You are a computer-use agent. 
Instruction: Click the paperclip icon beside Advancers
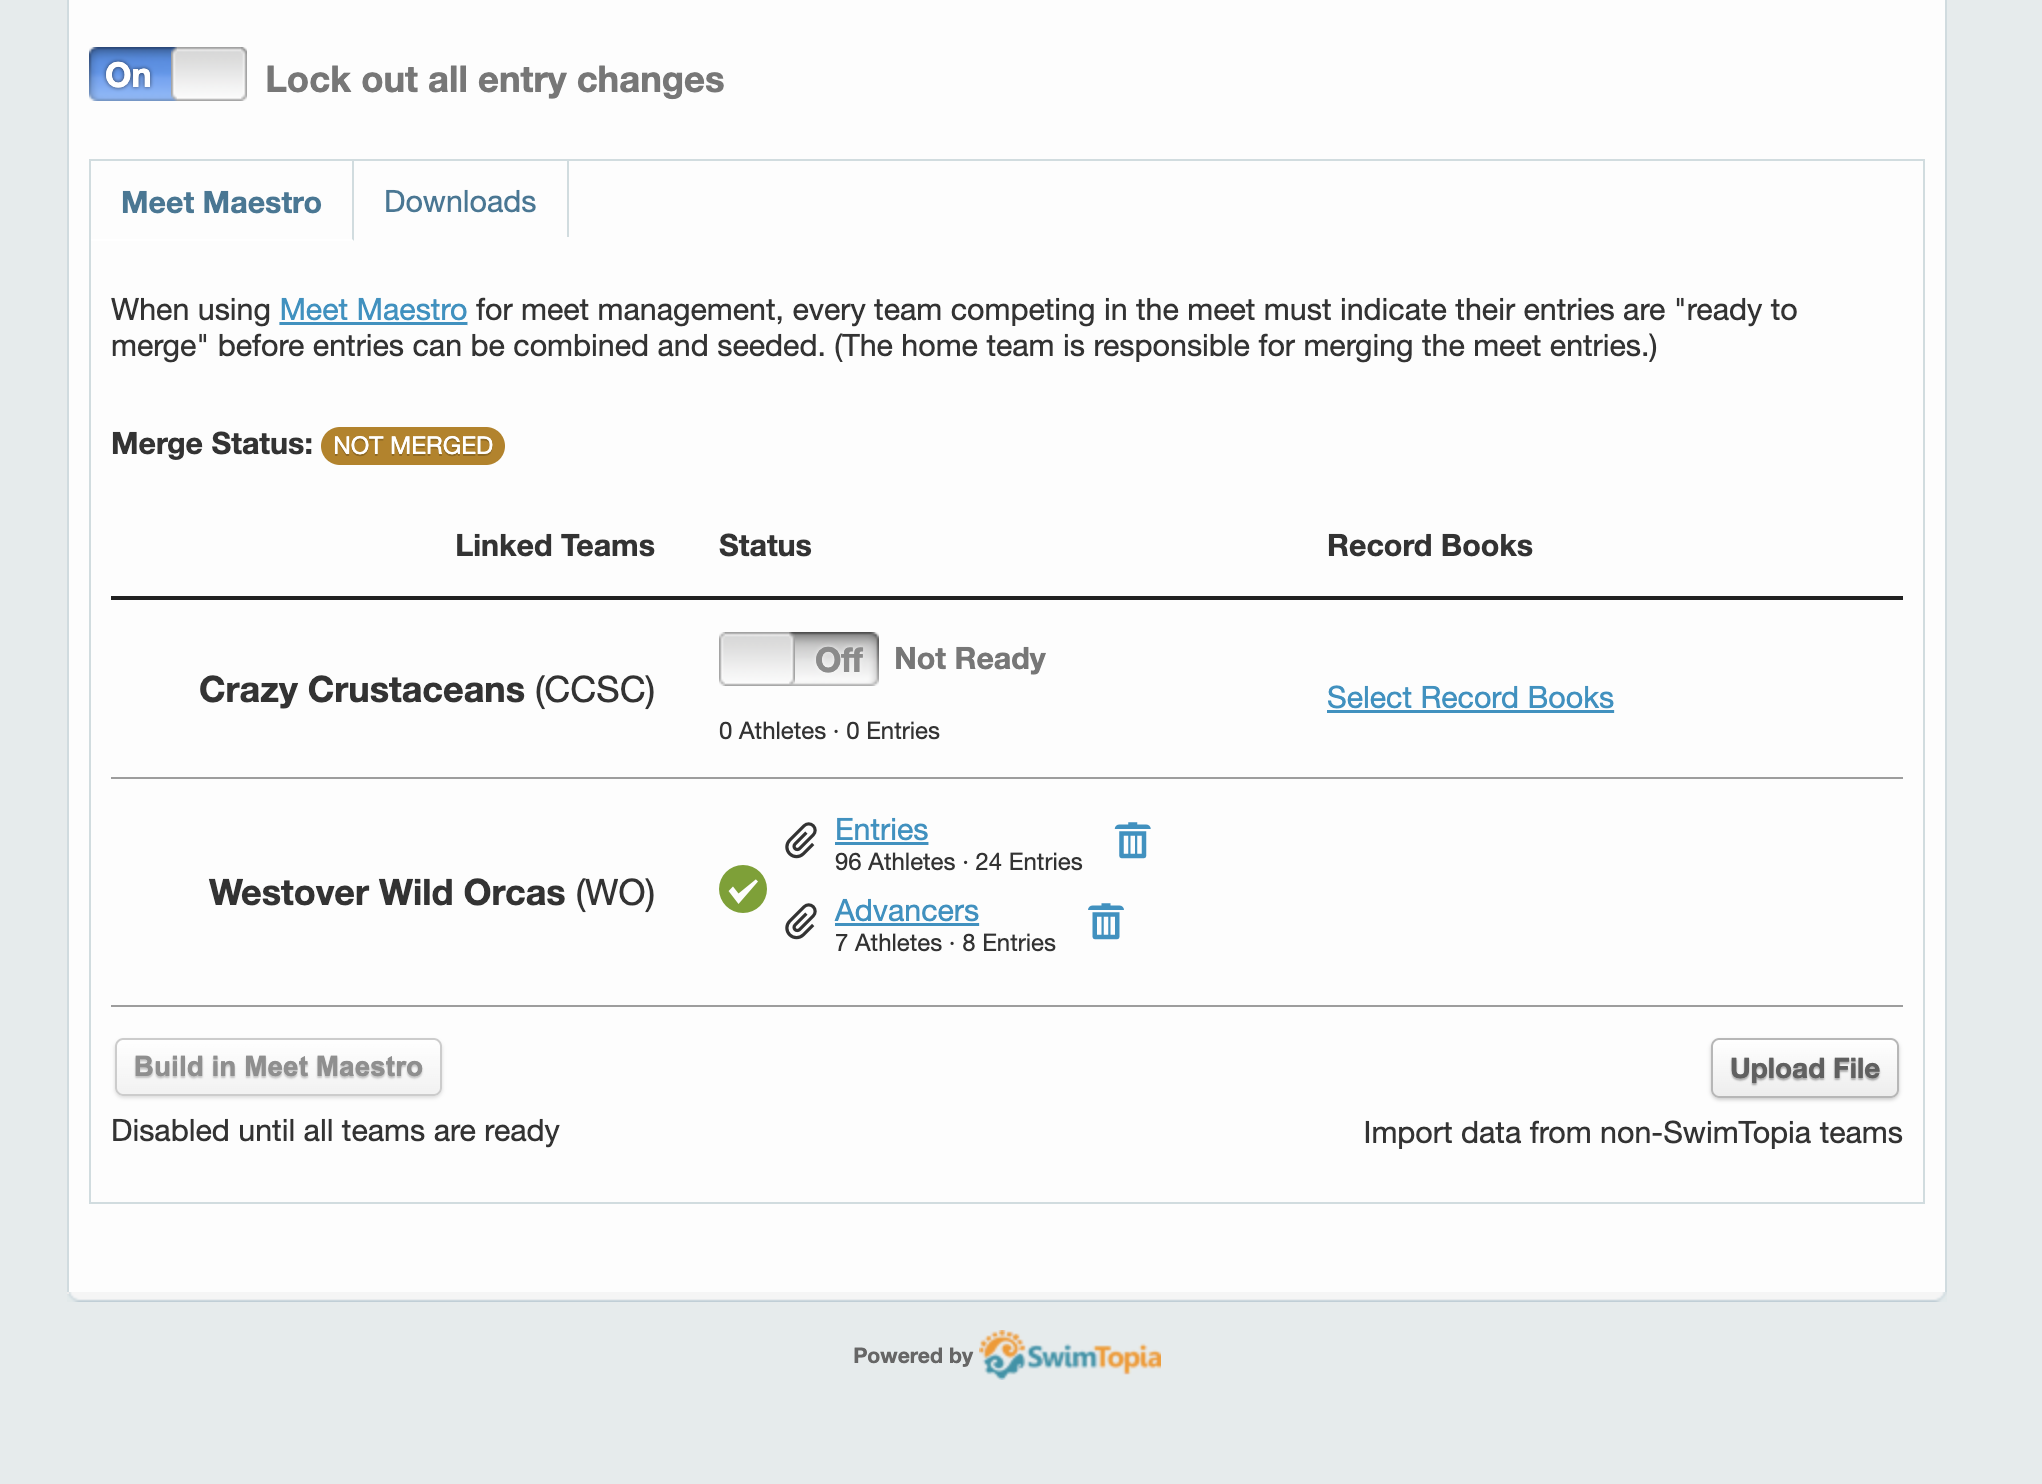click(800, 922)
